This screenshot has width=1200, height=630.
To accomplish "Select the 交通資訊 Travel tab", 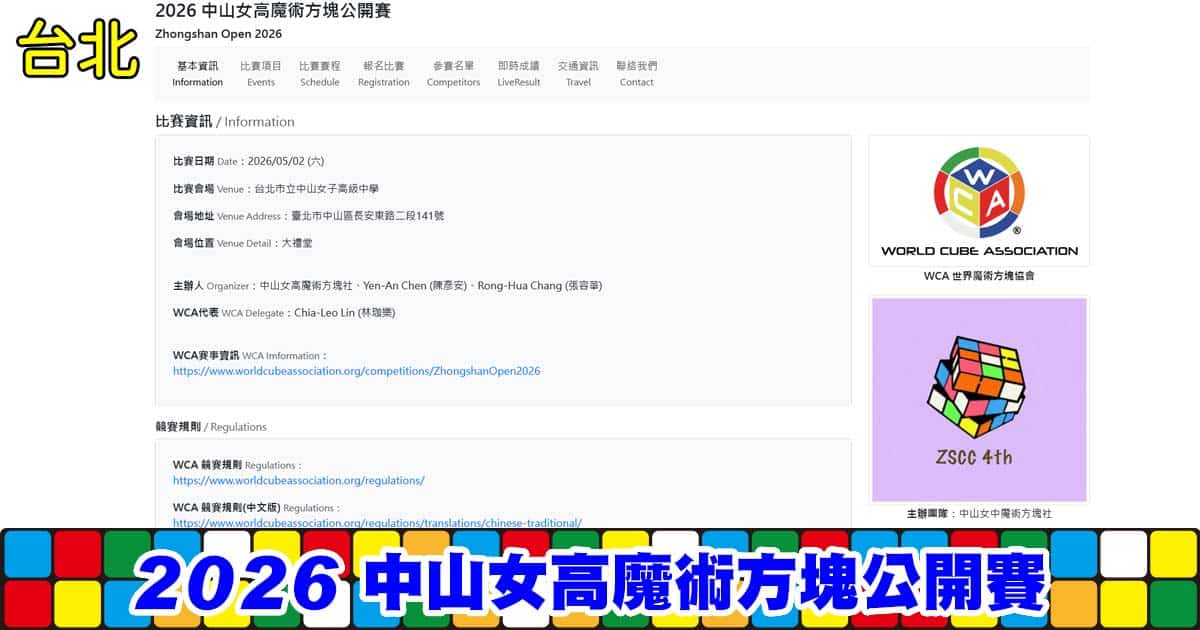I will click(x=578, y=74).
